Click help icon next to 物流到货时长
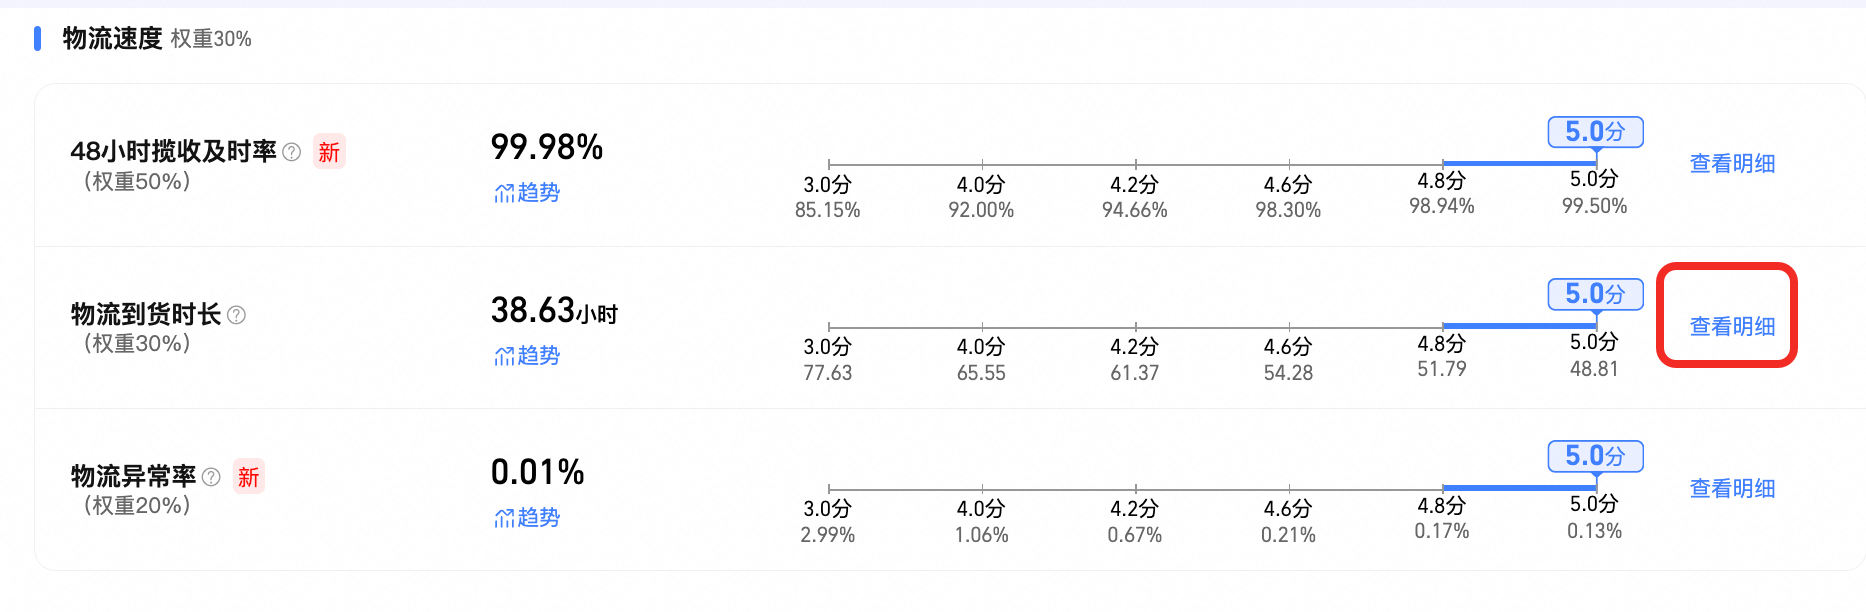Viewport: 1866px width, 612px height. [x=237, y=315]
